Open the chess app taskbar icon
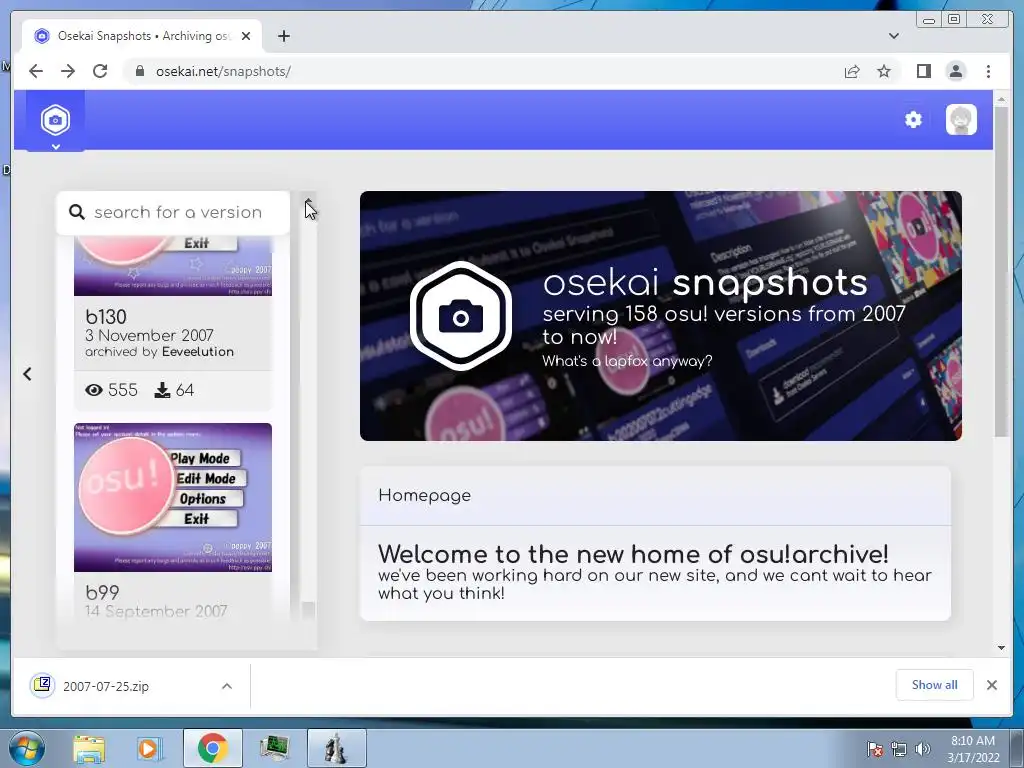 click(x=336, y=748)
